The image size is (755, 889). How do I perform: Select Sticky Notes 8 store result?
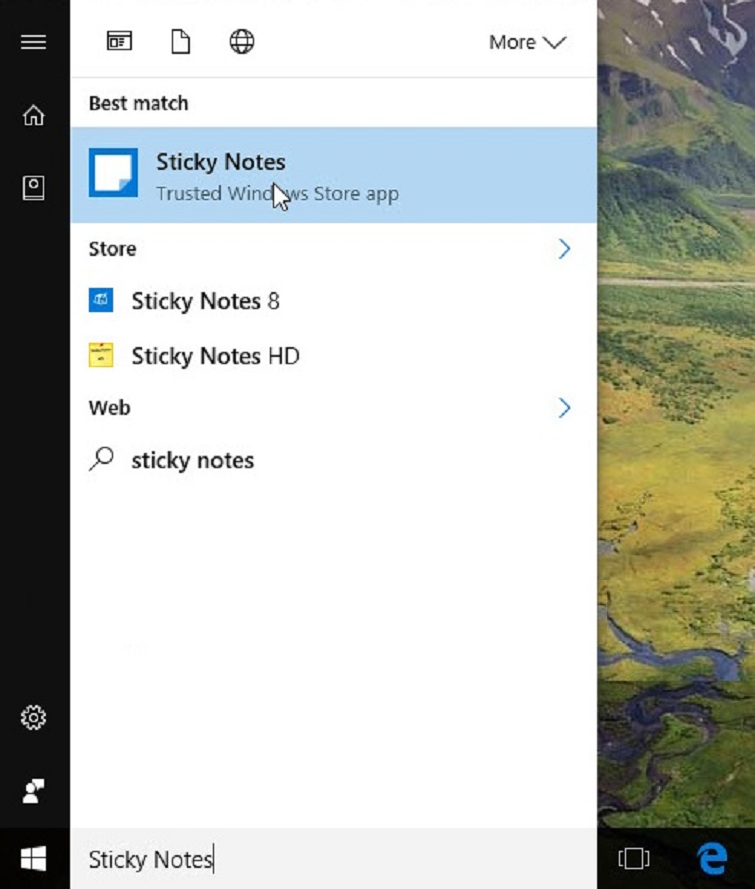pos(205,301)
